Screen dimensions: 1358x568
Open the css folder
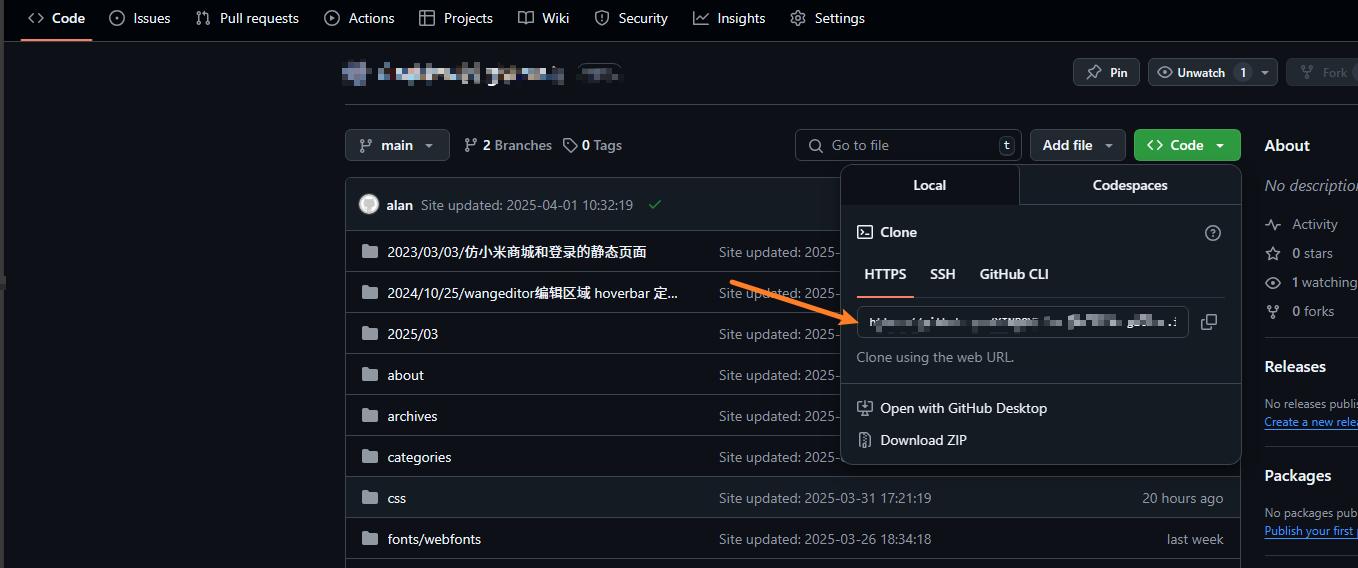396,498
